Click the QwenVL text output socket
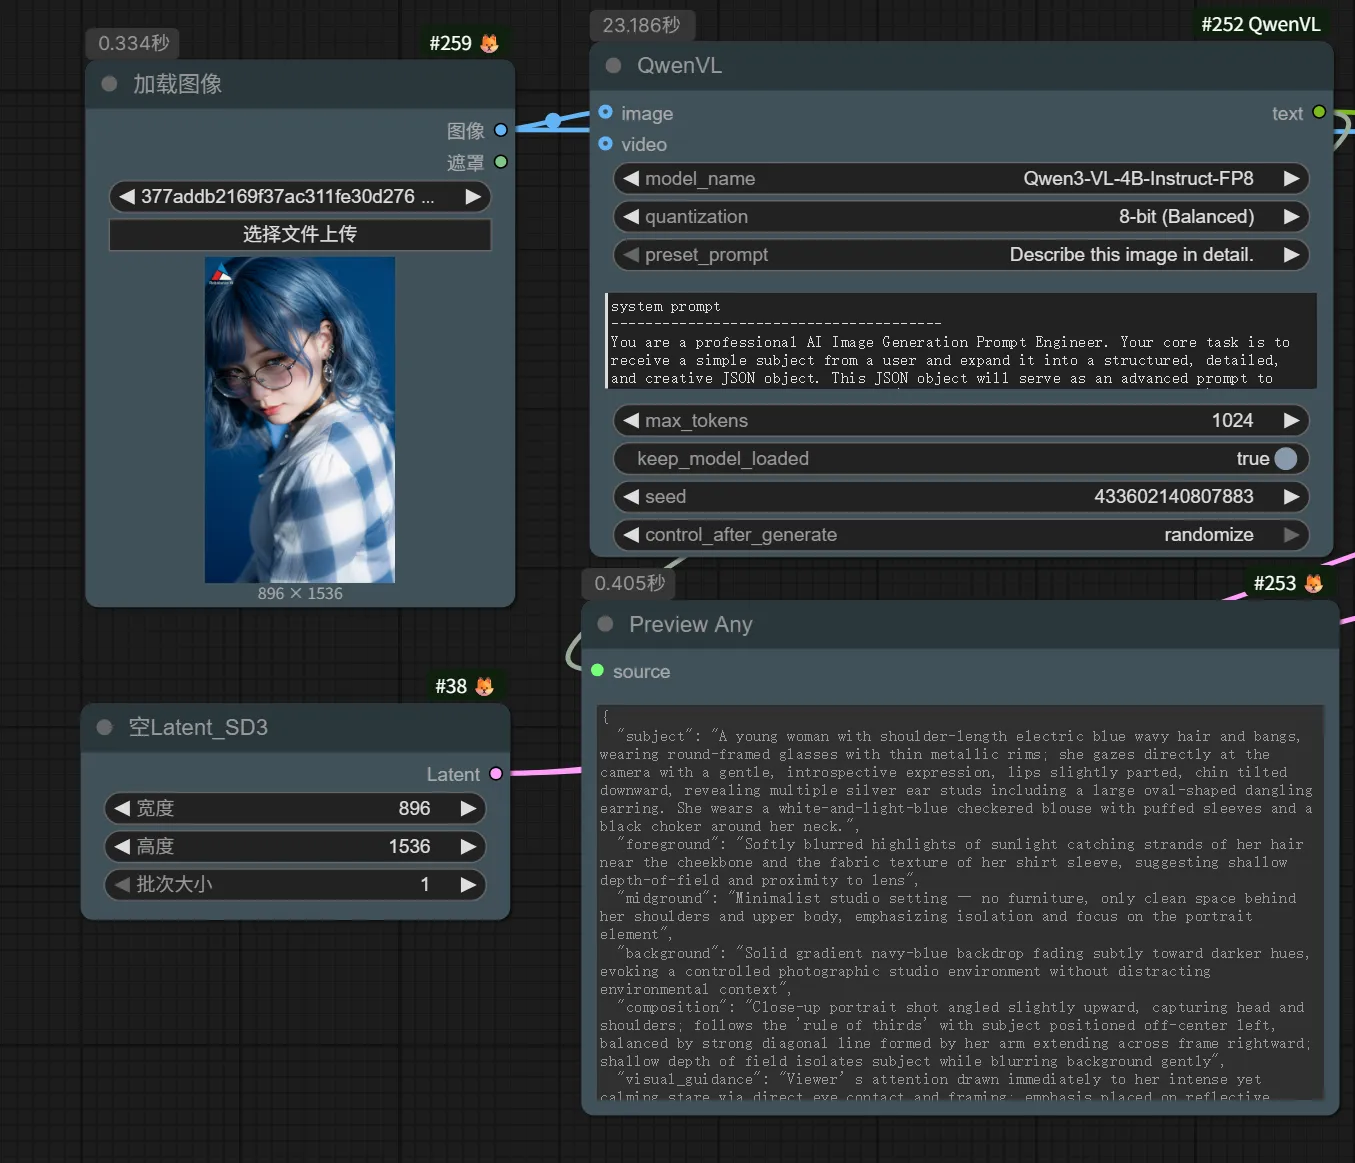 (x=1319, y=112)
